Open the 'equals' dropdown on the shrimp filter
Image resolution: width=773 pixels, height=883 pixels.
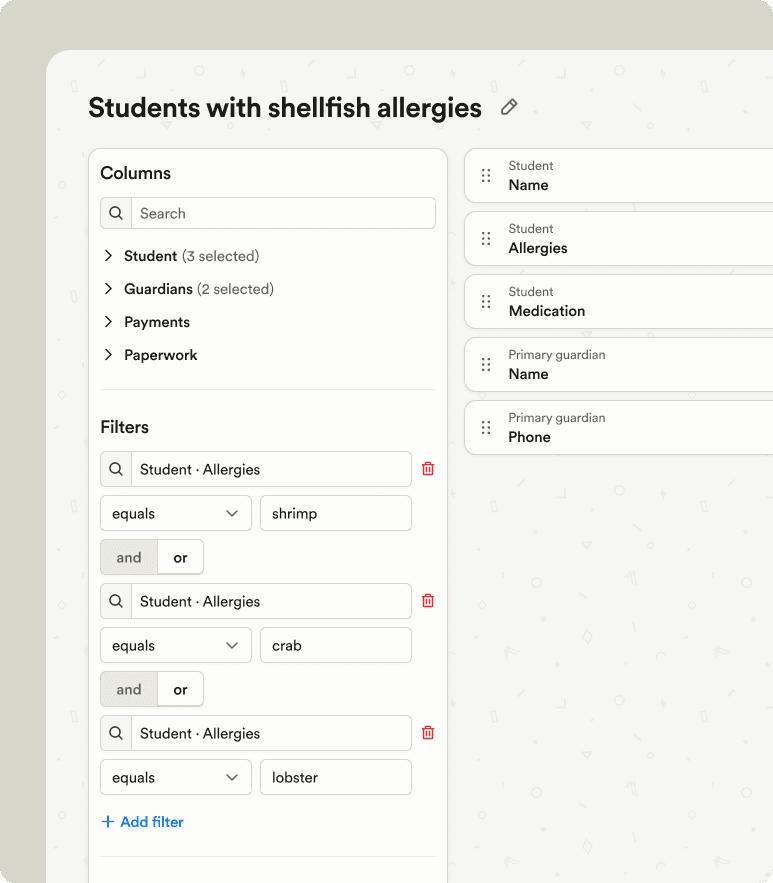pos(175,513)
